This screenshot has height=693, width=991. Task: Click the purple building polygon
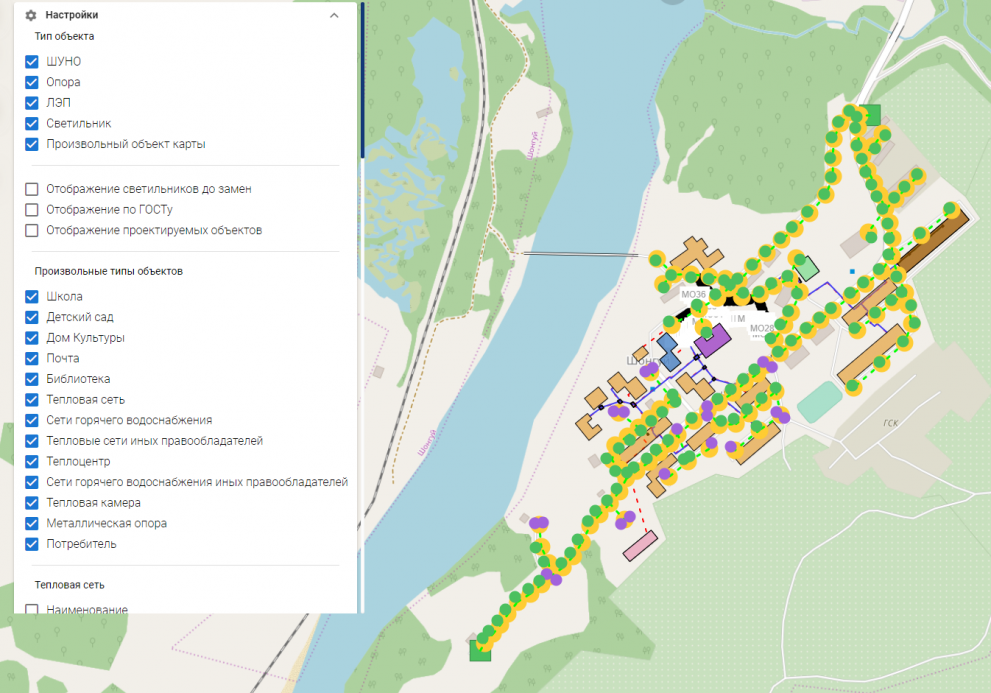pyautogui.click(x=712, y=341)
